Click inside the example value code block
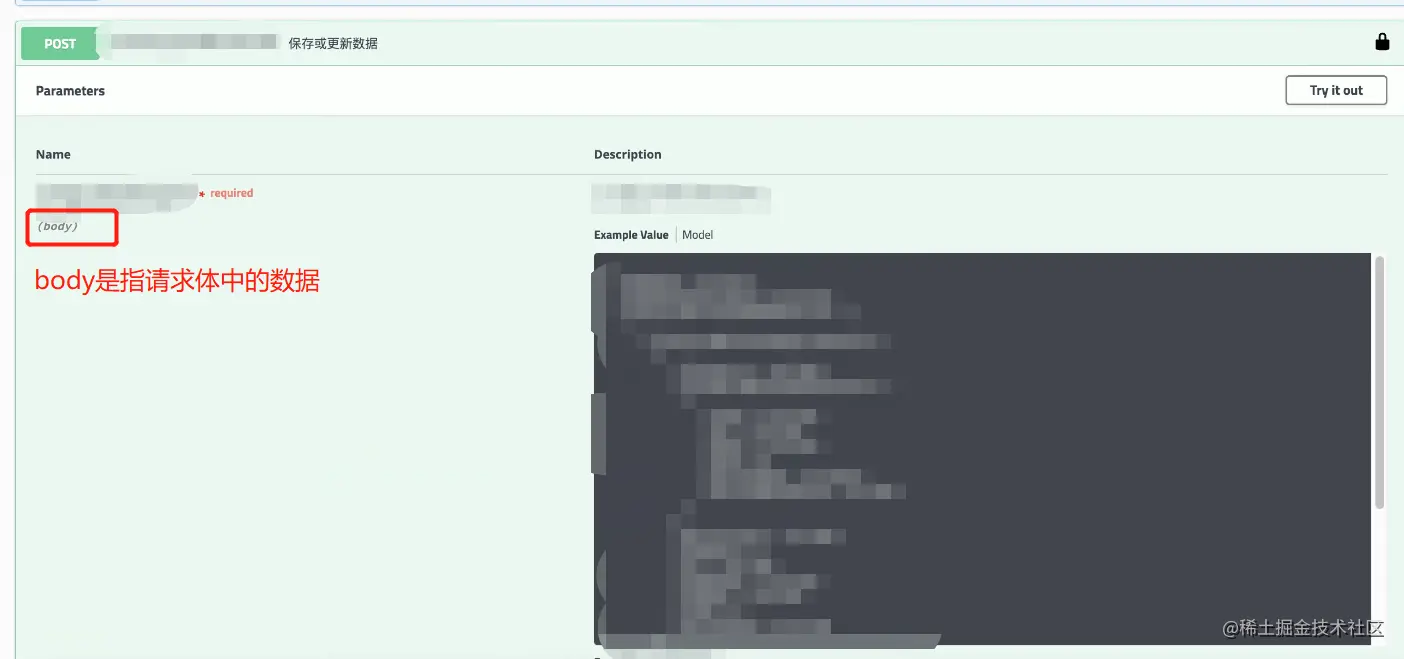1404x659 pixels. click(x=982, y=448)
